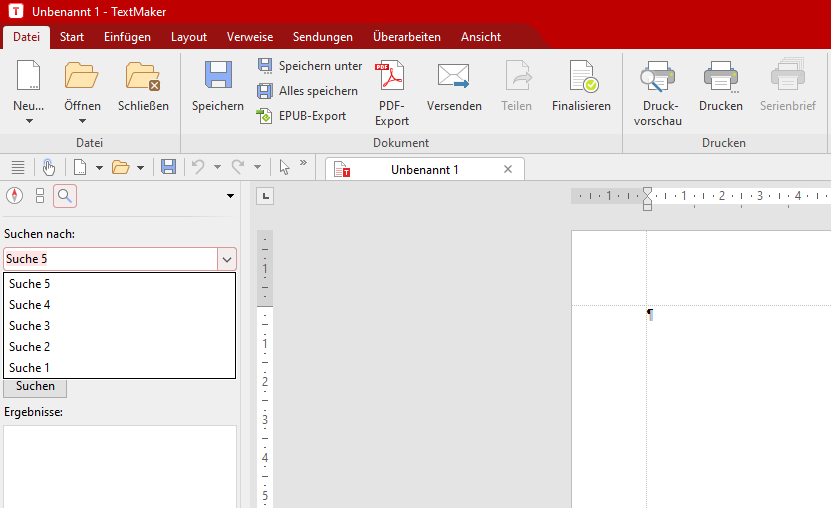The width and height of the screenshot is (831, 508).
Task: Click the page thumbnails icon in sidebar
Action: tap(40, 196)
